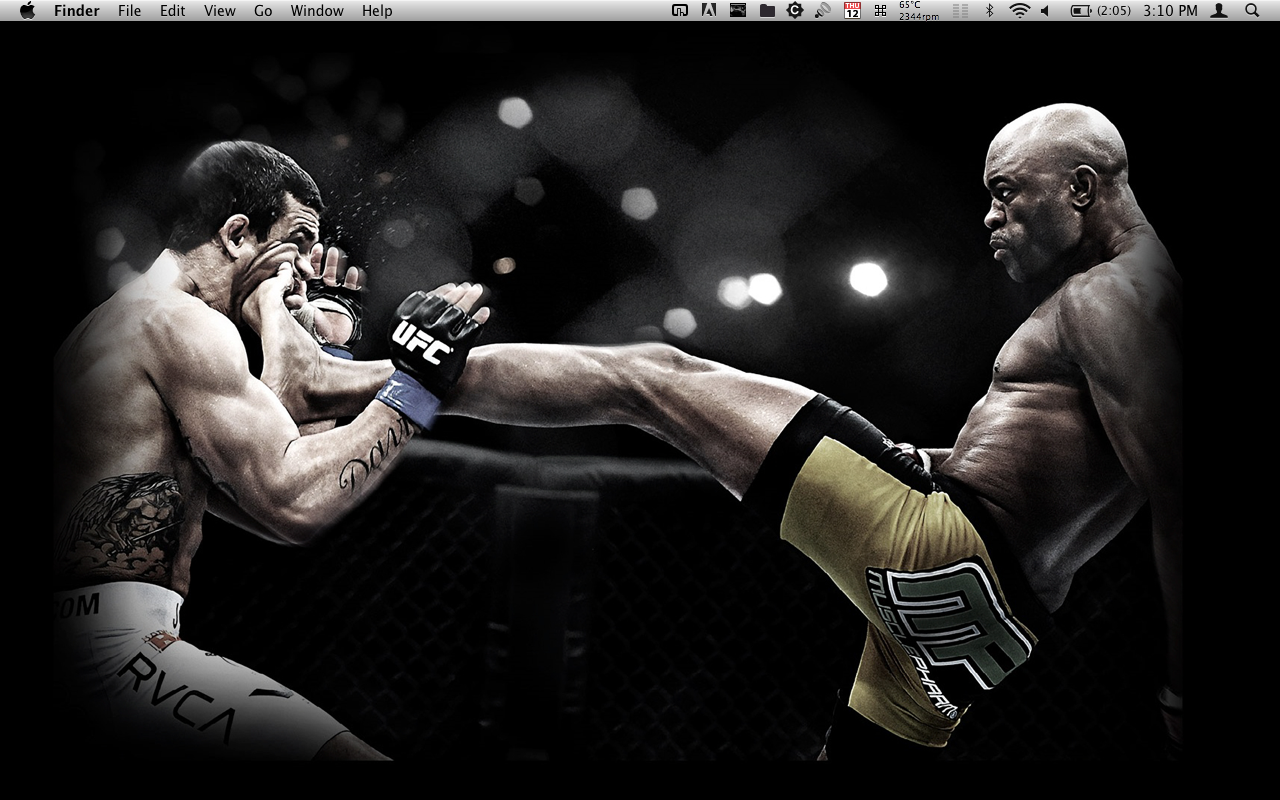1280x800 pixels.
Task: Click the faded memory bars menu bar icon
Action: tap(960, 11)
